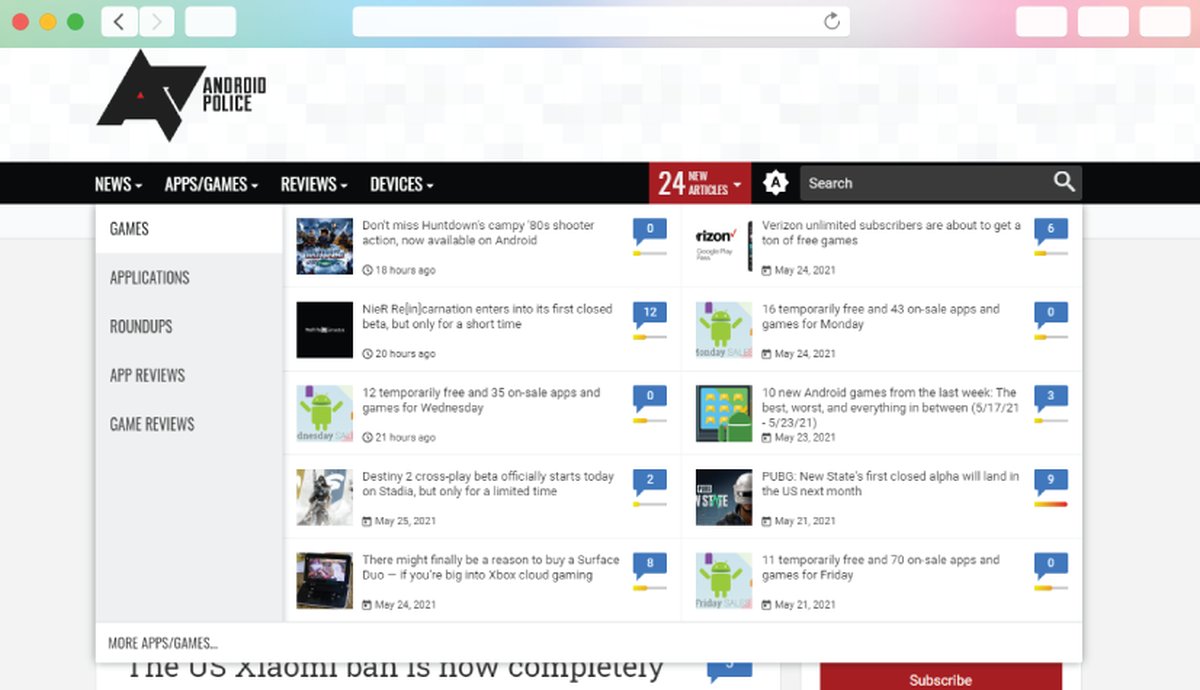Open comments bubble showing 12 on NieR article
The image size is (1200, 690).
(650, 314)
